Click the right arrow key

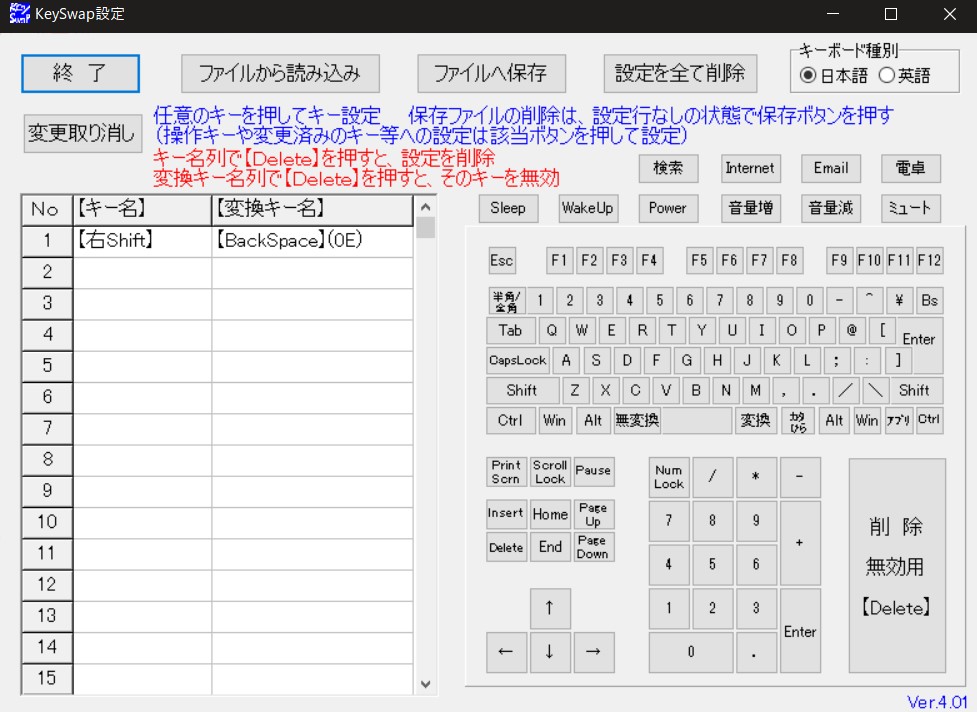tap(593, 652)
